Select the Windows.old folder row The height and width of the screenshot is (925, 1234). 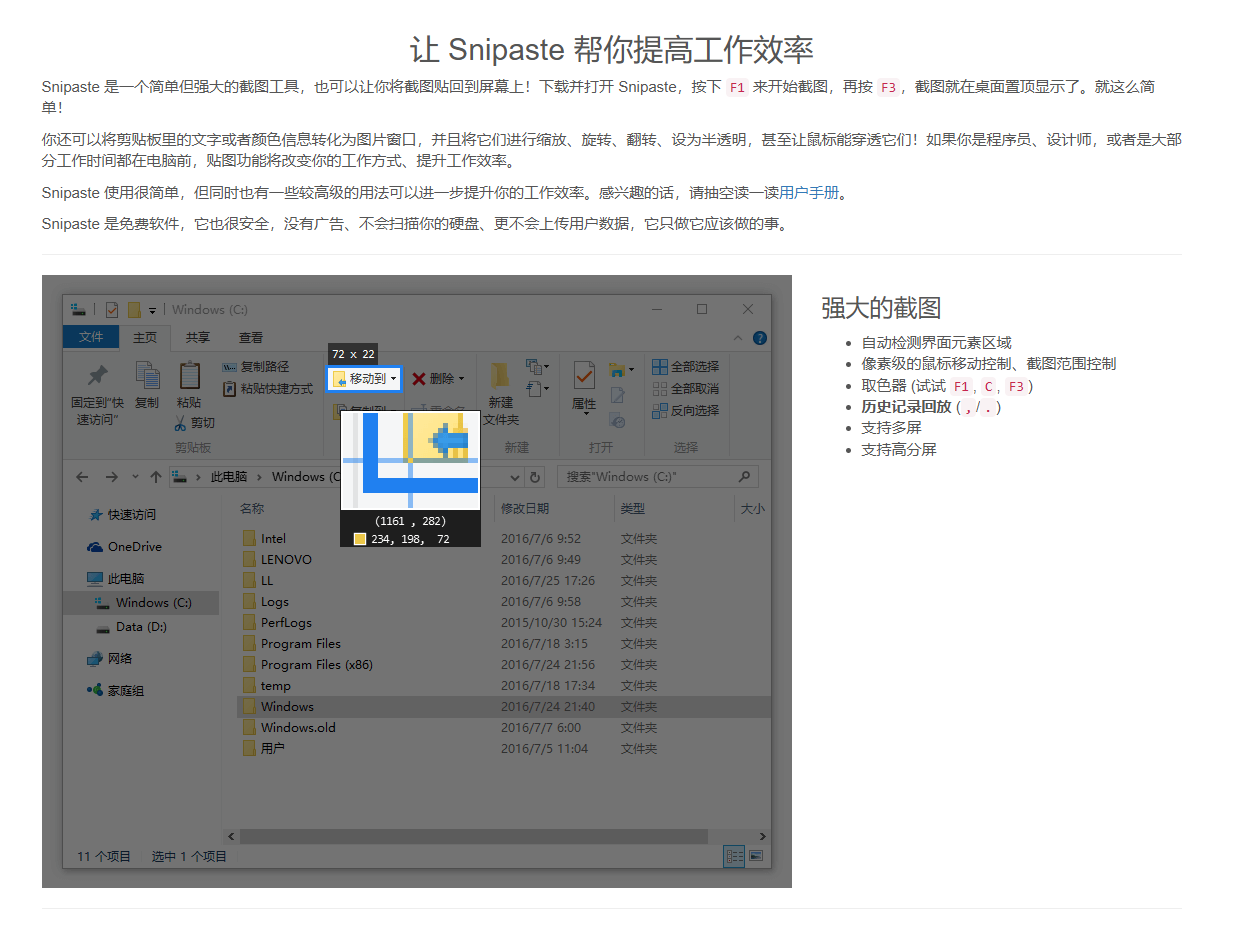point(503,728)
